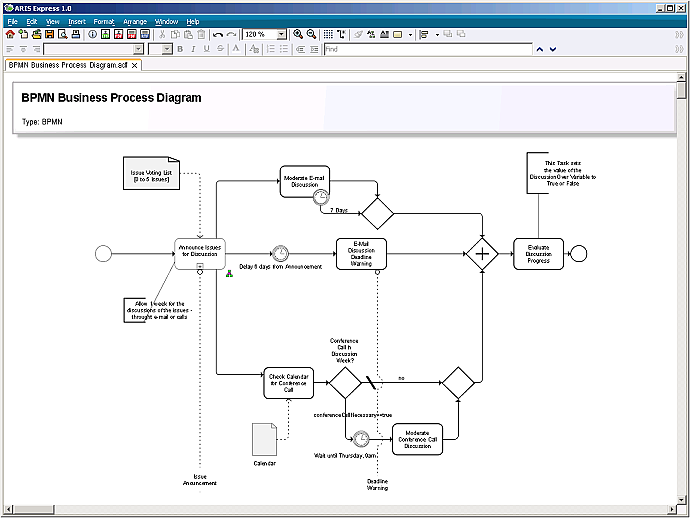690x518 pixels.
Task: Click the Open folder icon
Action: [37, 34]
